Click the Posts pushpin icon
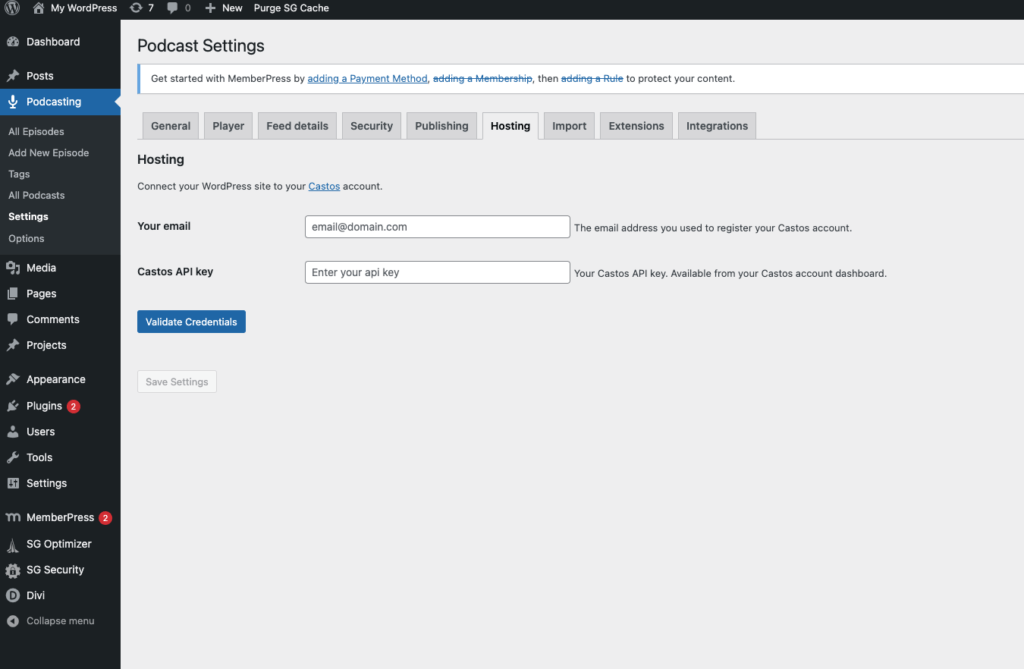 [13, 76]
